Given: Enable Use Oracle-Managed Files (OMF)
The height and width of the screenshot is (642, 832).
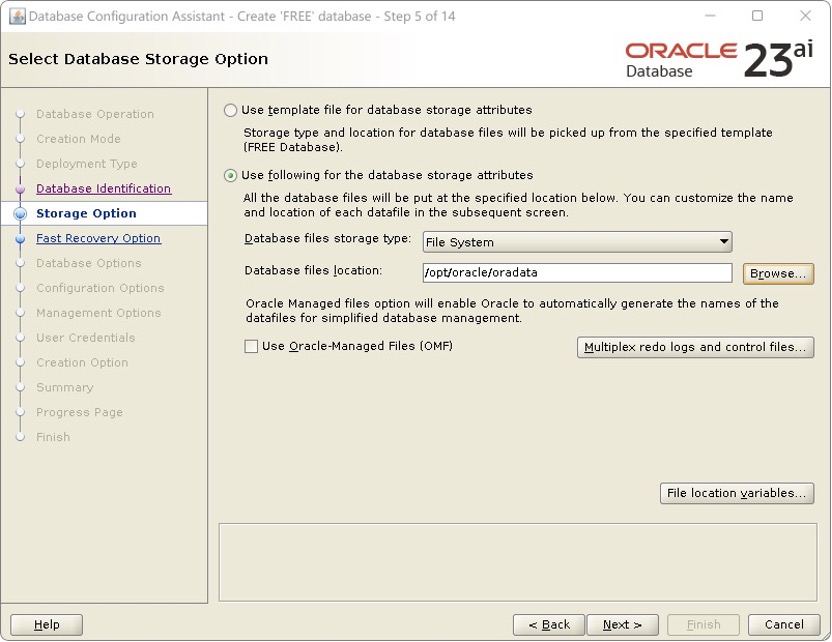Looking at the screenshot, I should 250,346.
